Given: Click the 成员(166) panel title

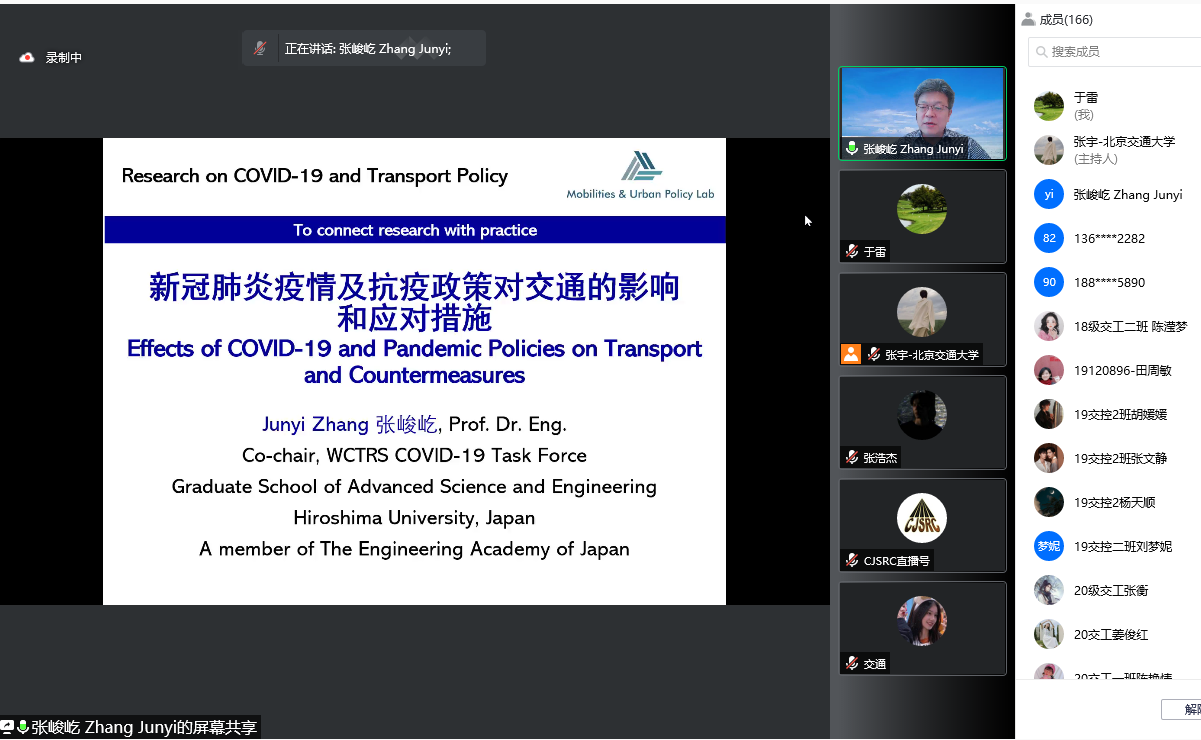Looking at the screenshot, I should (x=1066, y=19).
